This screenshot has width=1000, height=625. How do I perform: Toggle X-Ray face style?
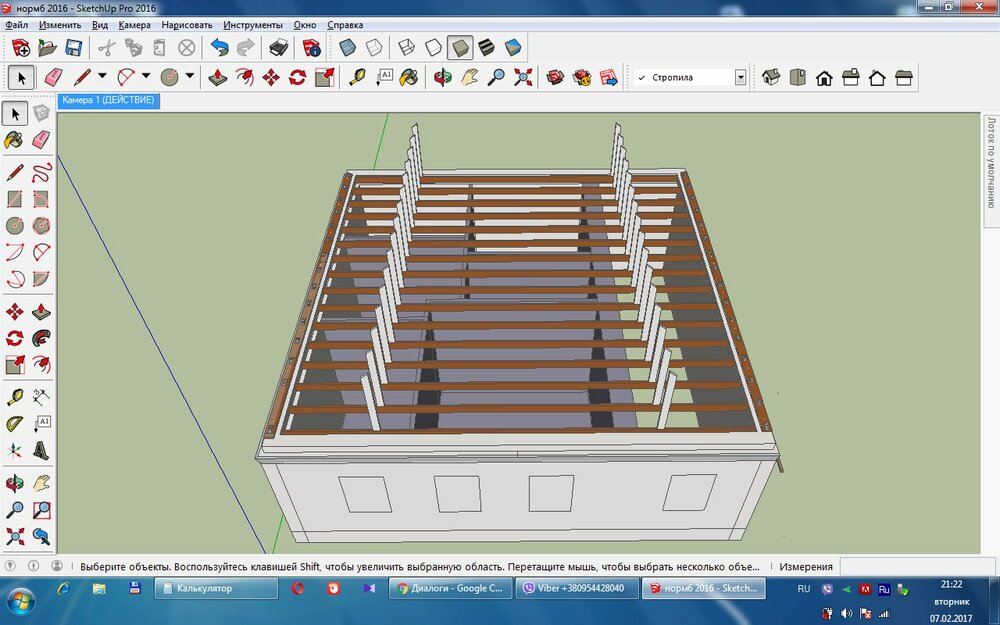(x=347, y=47)
